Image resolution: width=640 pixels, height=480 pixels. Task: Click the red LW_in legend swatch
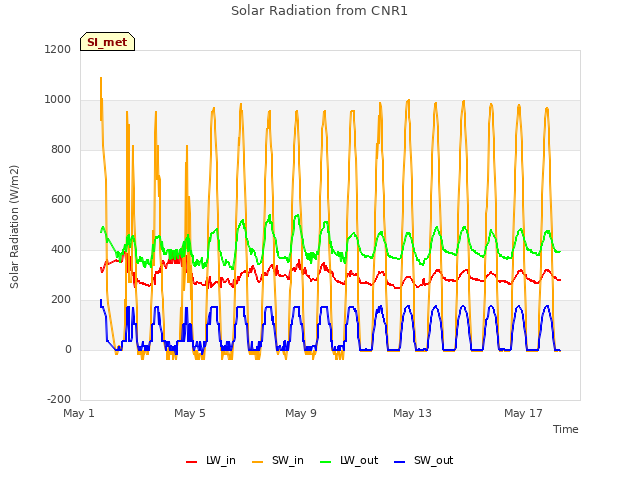click(x=191, y=462)
